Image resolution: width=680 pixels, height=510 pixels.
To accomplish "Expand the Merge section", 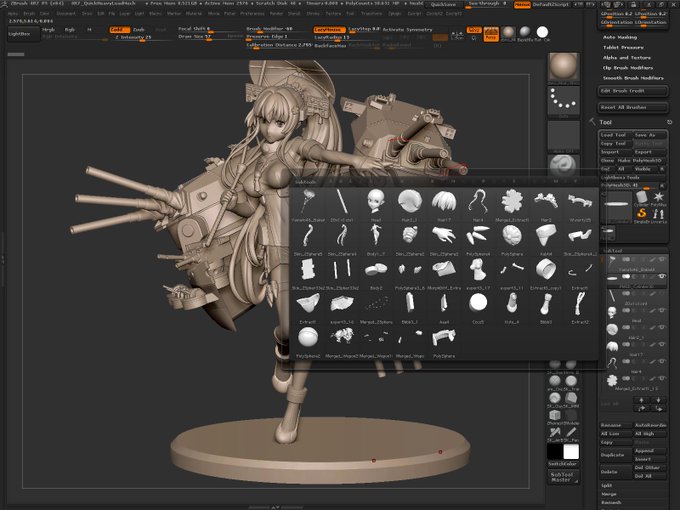I will pyautogui.click(x=608, y=494).
